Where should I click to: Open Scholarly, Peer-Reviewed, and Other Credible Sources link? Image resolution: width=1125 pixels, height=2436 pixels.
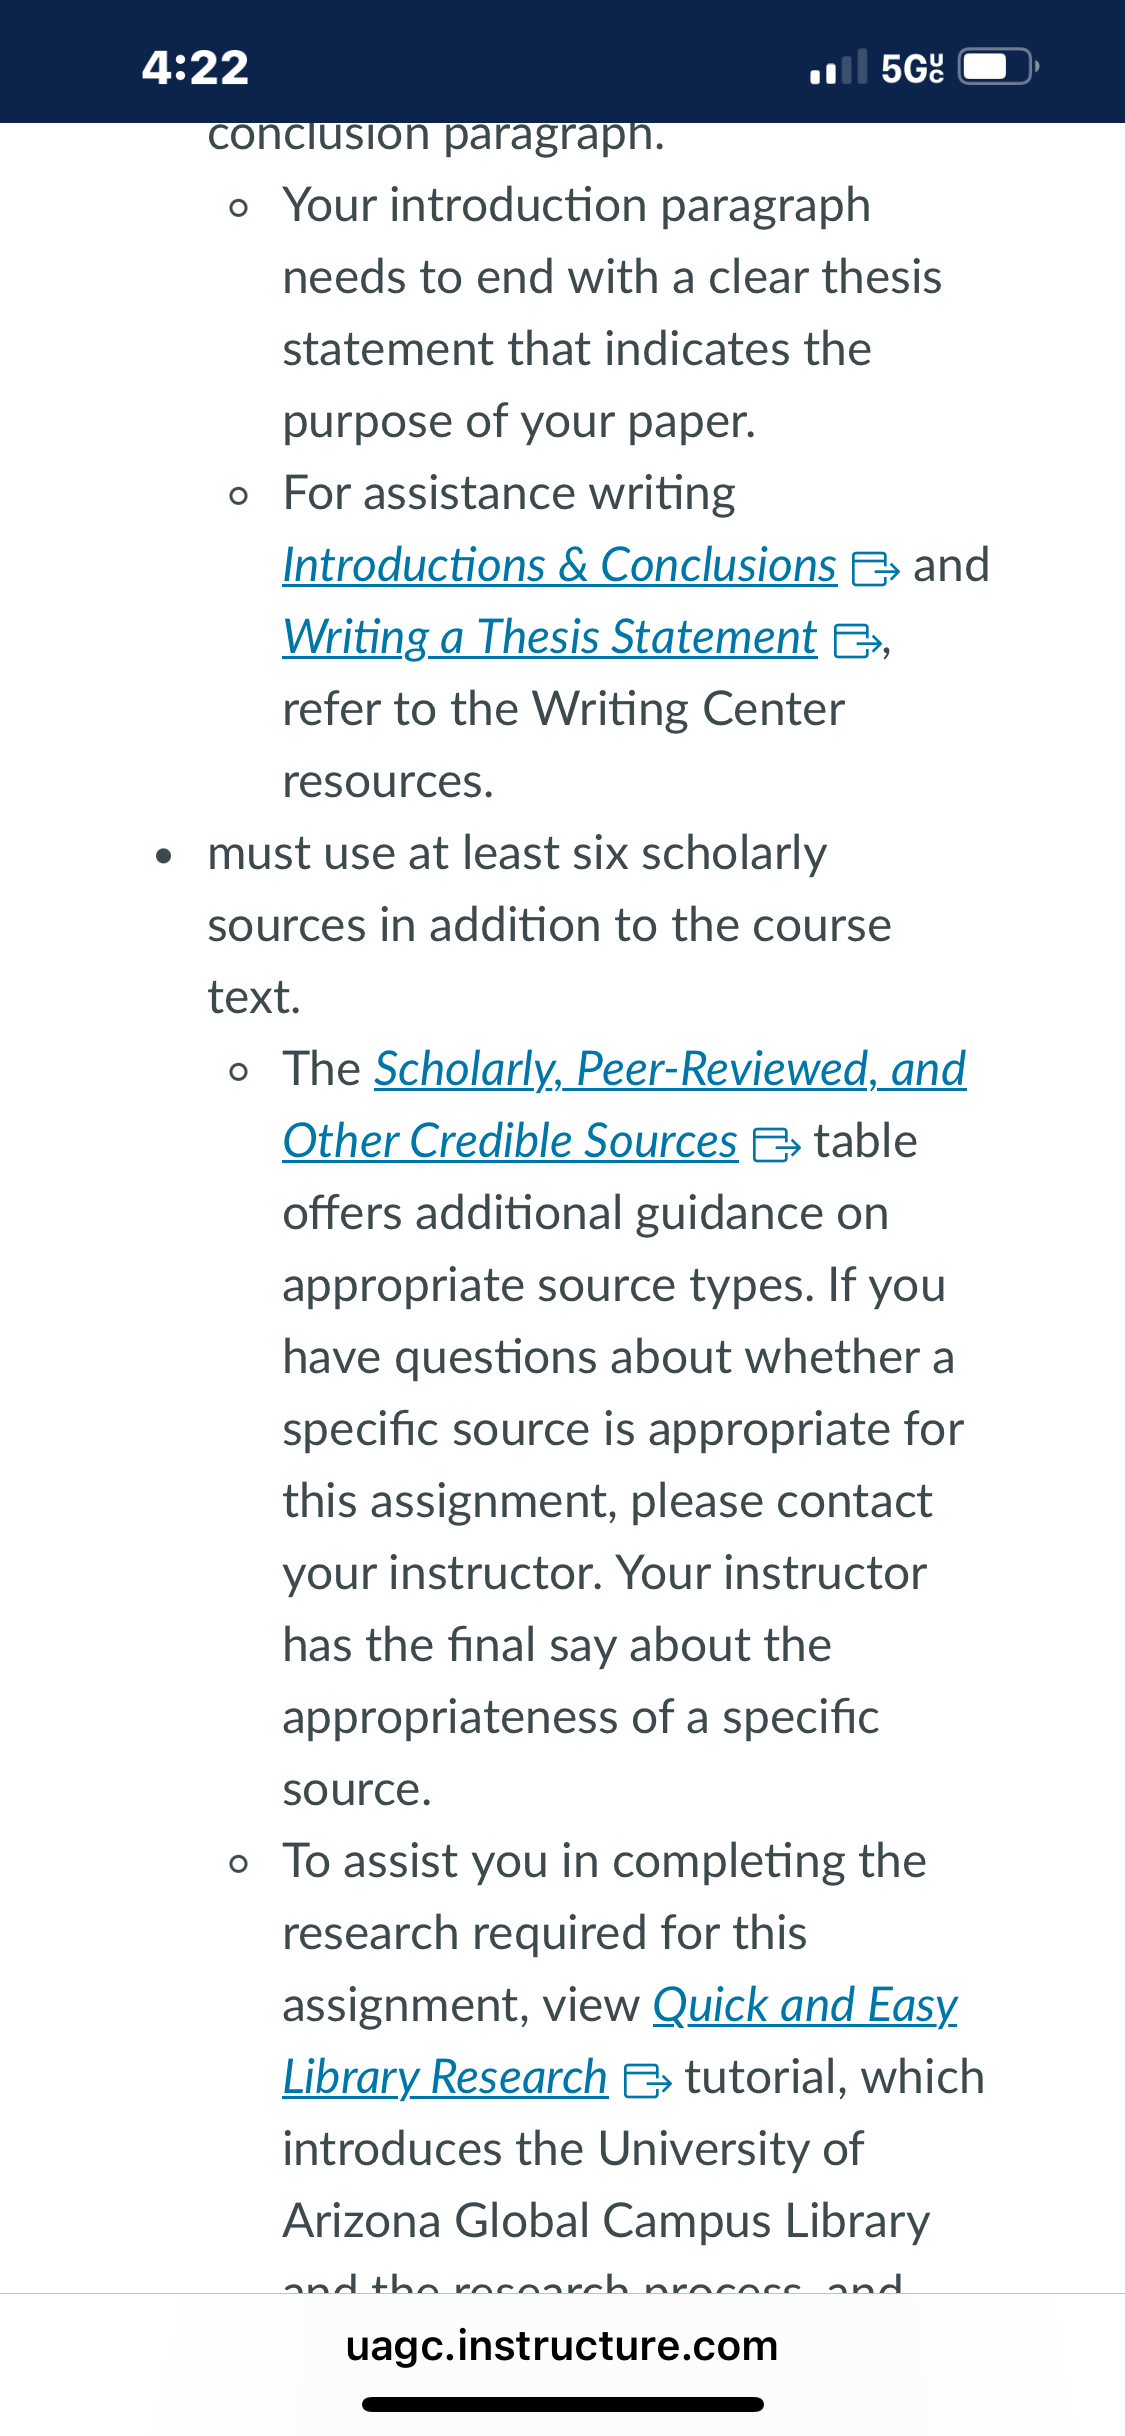click(x=670, y=1070)
